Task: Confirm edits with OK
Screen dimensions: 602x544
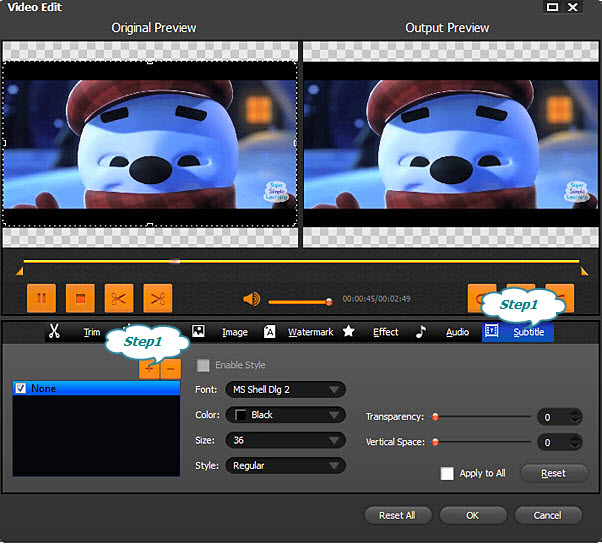Action: coord(473,515)
